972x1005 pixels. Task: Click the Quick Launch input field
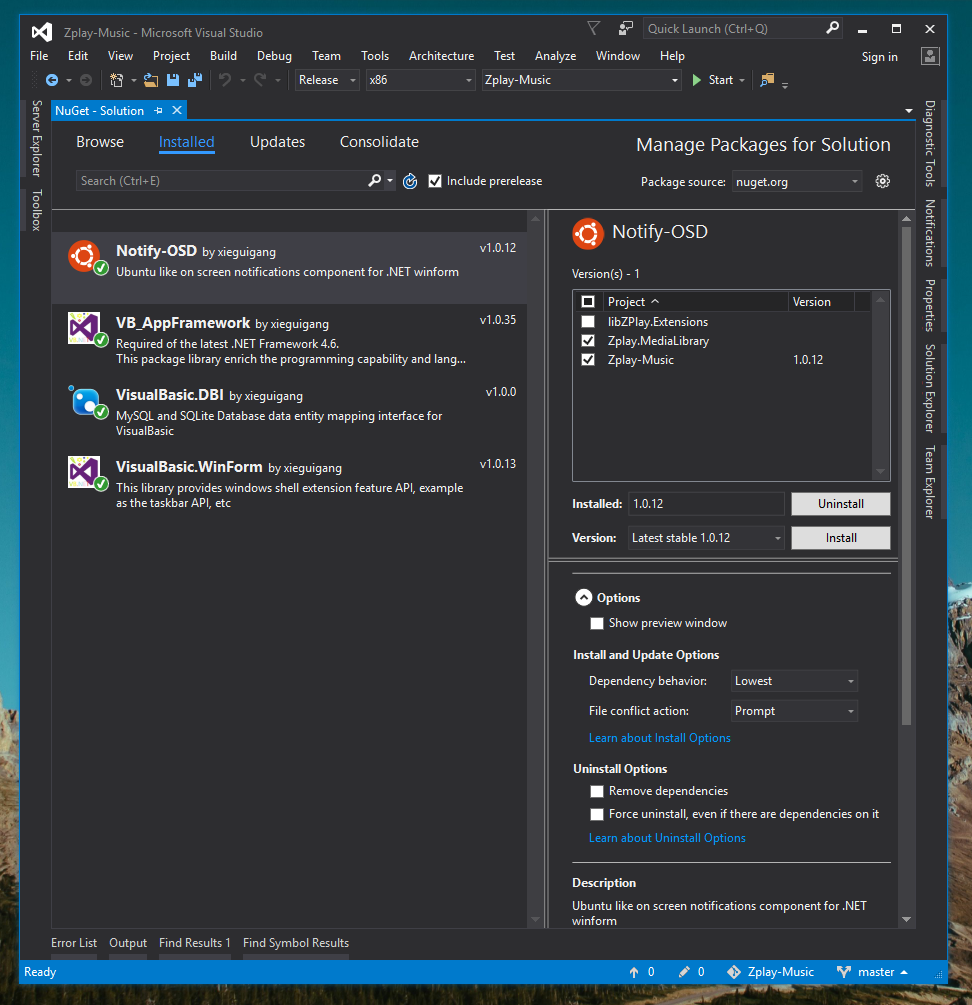[734, 28]
